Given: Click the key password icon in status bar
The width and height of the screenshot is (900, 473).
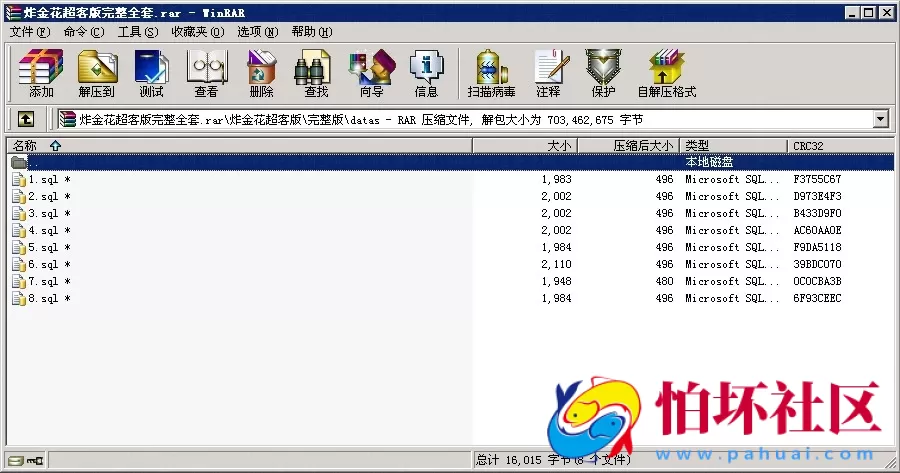Looking at the screenshot, I should 34,460.
